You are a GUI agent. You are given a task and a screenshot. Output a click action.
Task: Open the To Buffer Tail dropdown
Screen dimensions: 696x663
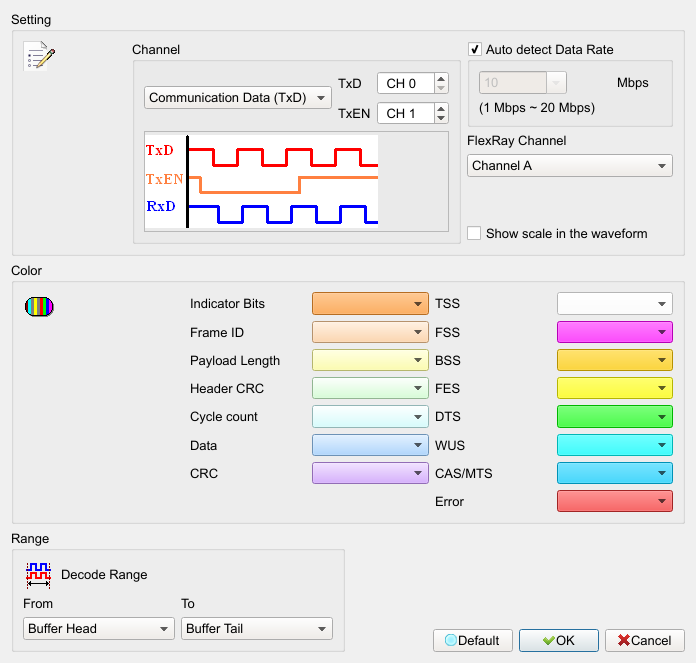tap(257, 628)
